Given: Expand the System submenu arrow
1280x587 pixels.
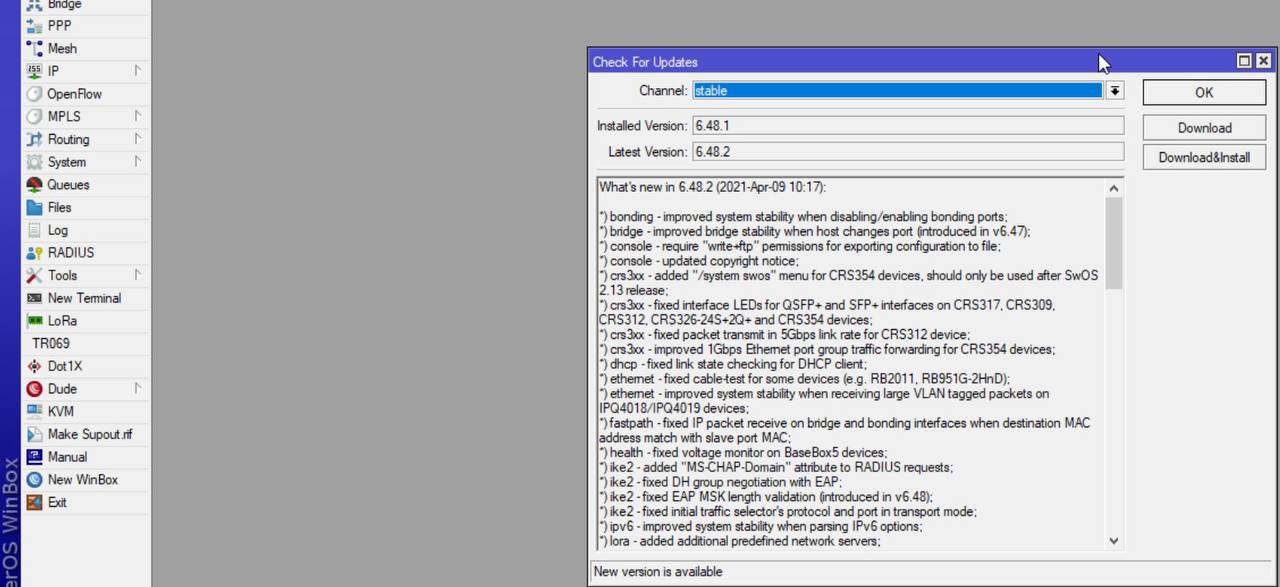Looking at the screenshot, I should 137,161.
